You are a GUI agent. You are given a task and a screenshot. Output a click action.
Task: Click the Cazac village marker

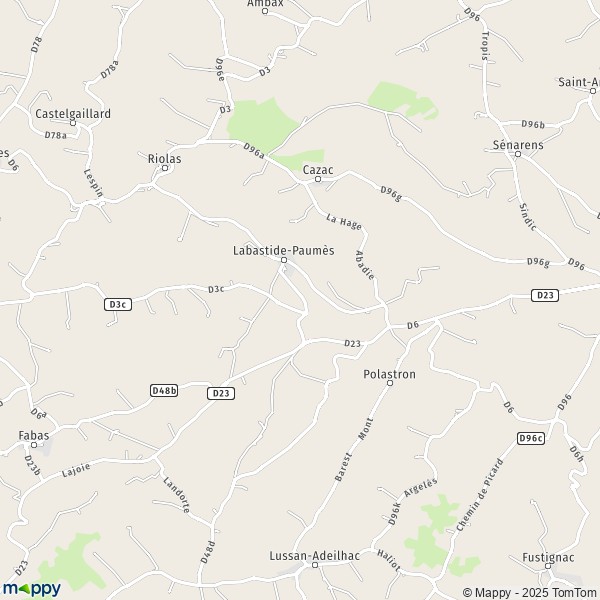coord(318,179)
